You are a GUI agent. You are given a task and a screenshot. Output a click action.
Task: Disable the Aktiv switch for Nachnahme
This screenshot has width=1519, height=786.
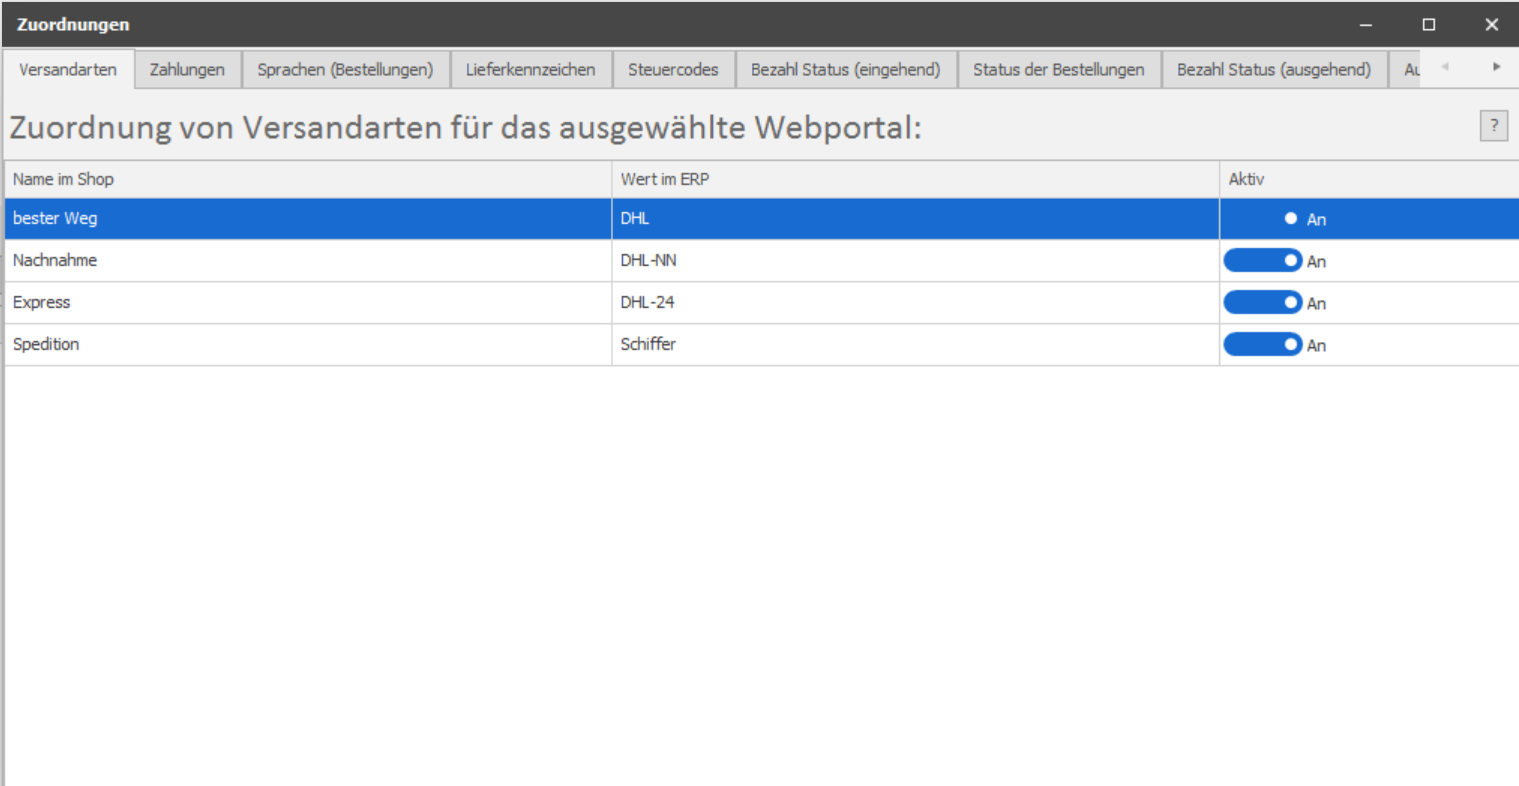pyautogui.click(x=1263, y=261)
